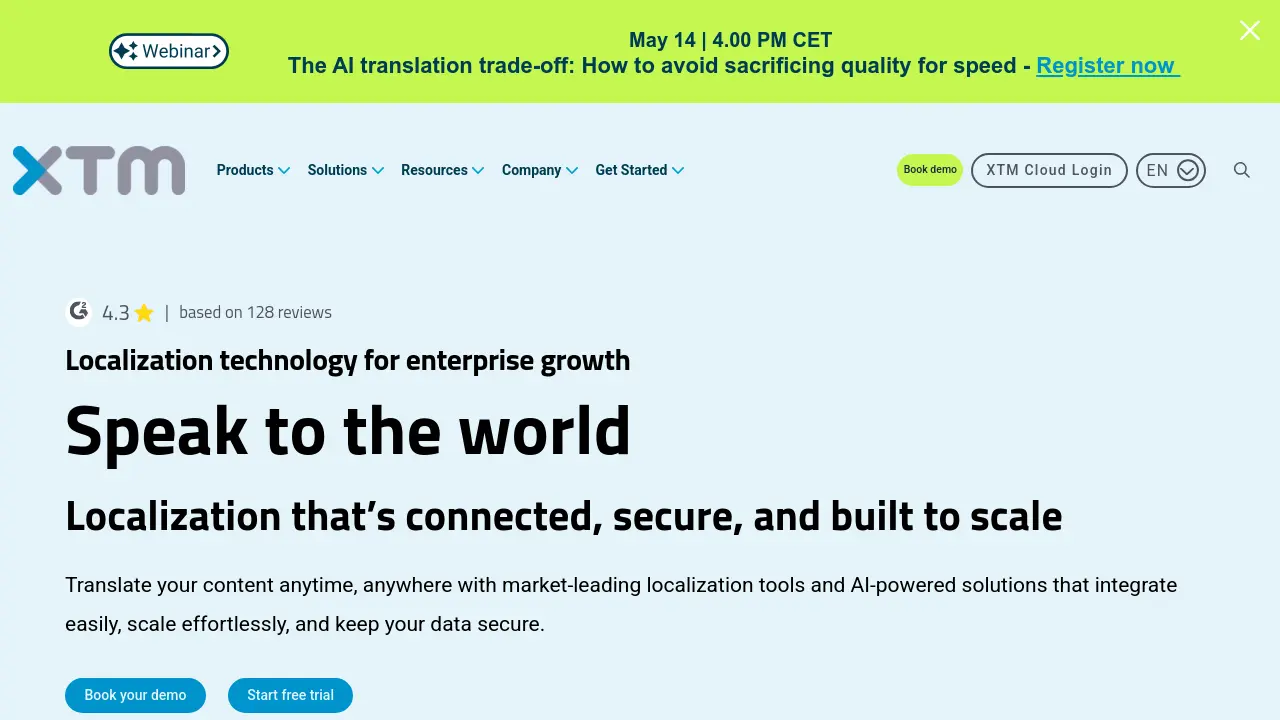Open XTM Cloud Login
The height and width of the screenshot is (720, 1280).
1049,170
